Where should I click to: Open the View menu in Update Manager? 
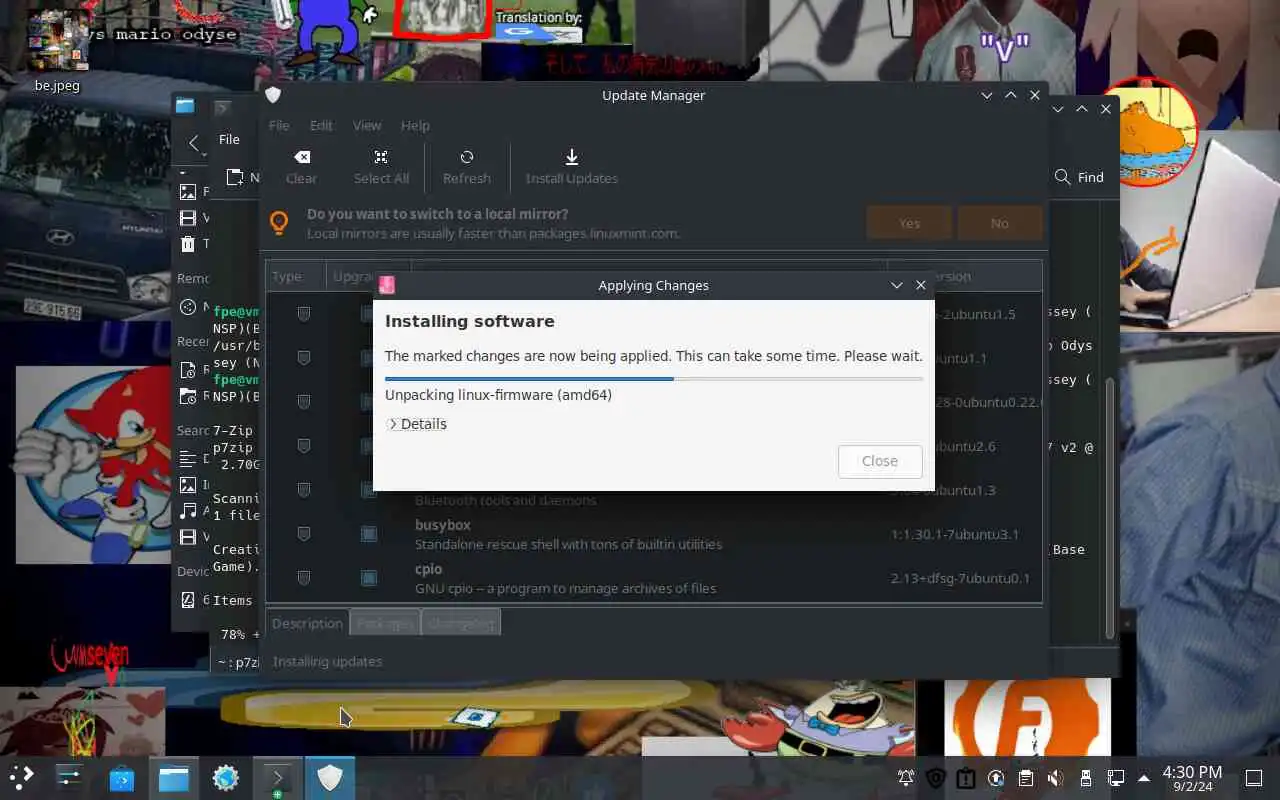[367, 125]
